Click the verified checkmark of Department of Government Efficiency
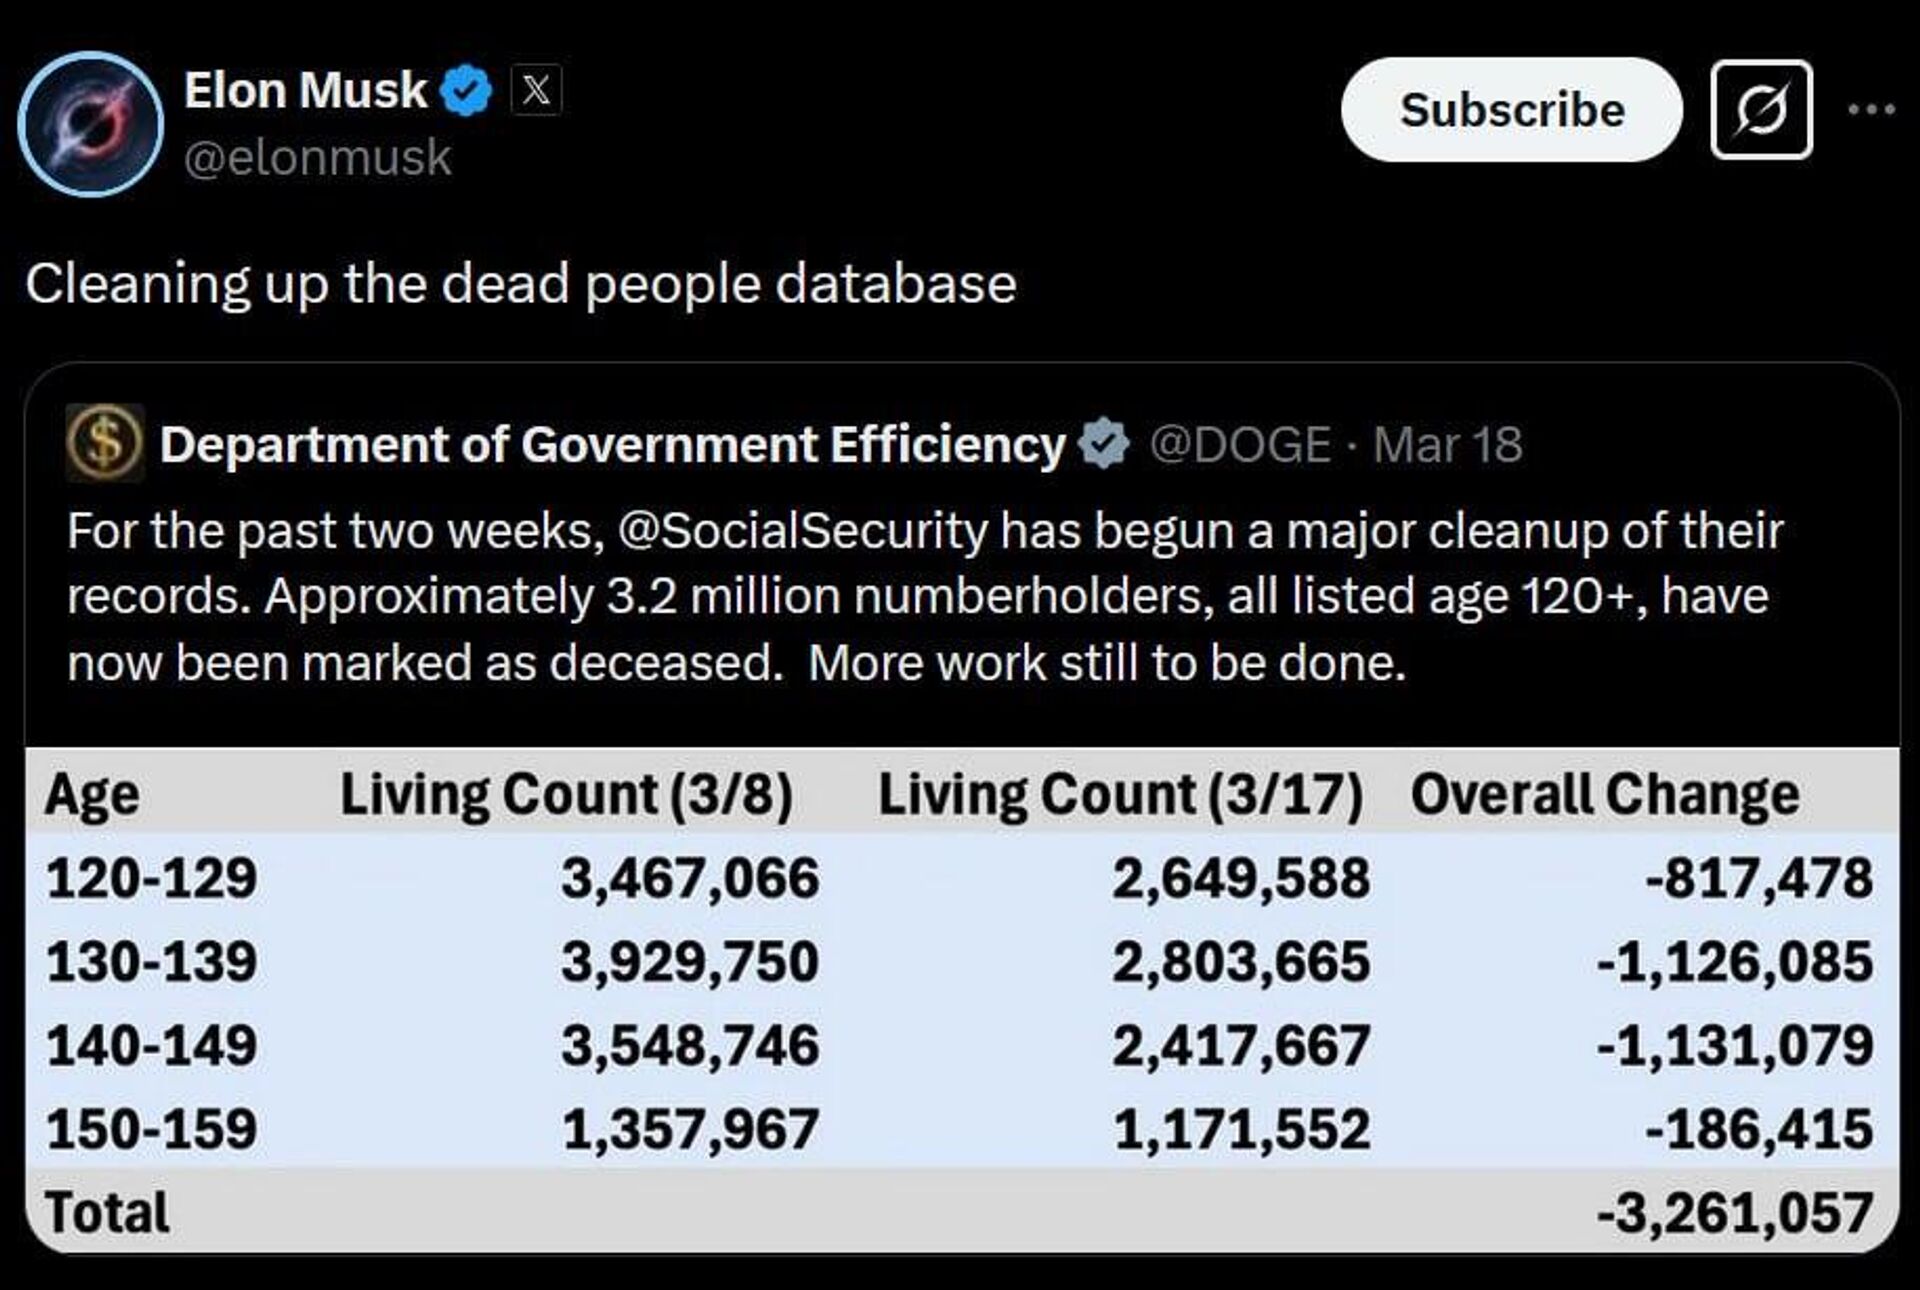Image resolution: width=1920 pixels, height=1290 pixels. click(1104, 444)
